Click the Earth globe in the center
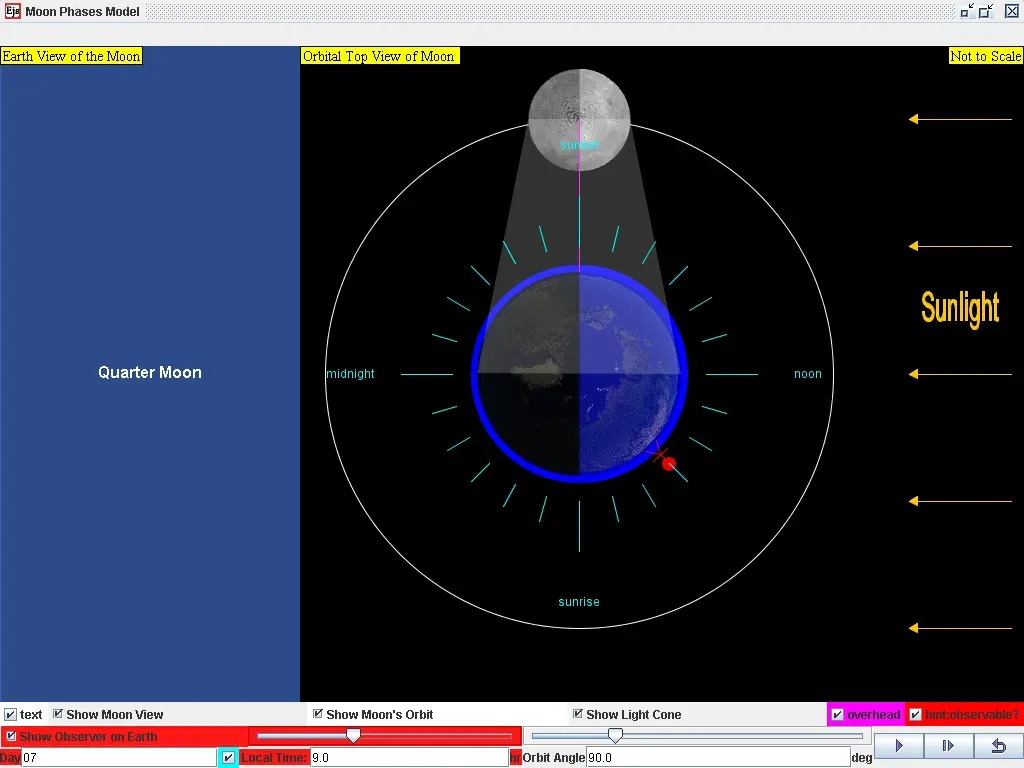The image size is (1024, 768). click(x=579, y=373)
